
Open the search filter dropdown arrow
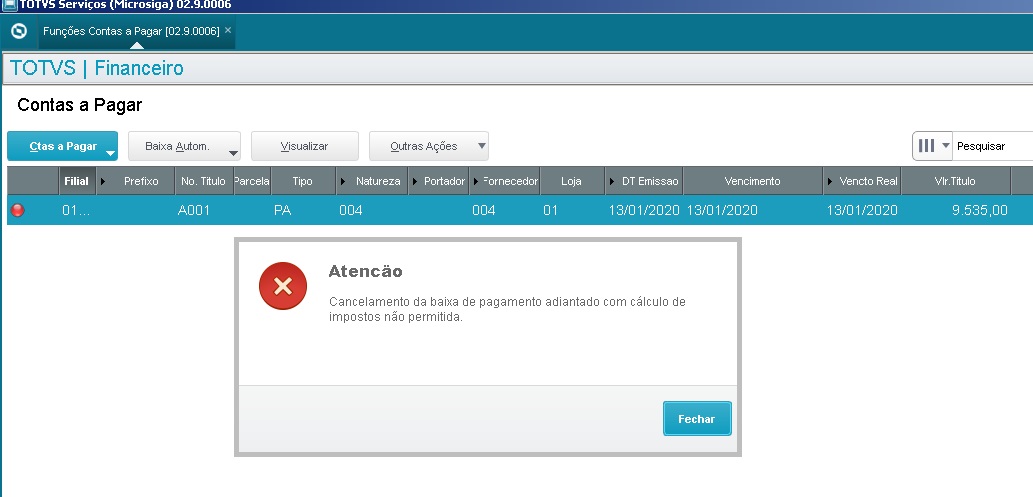[x=945, y=146]
